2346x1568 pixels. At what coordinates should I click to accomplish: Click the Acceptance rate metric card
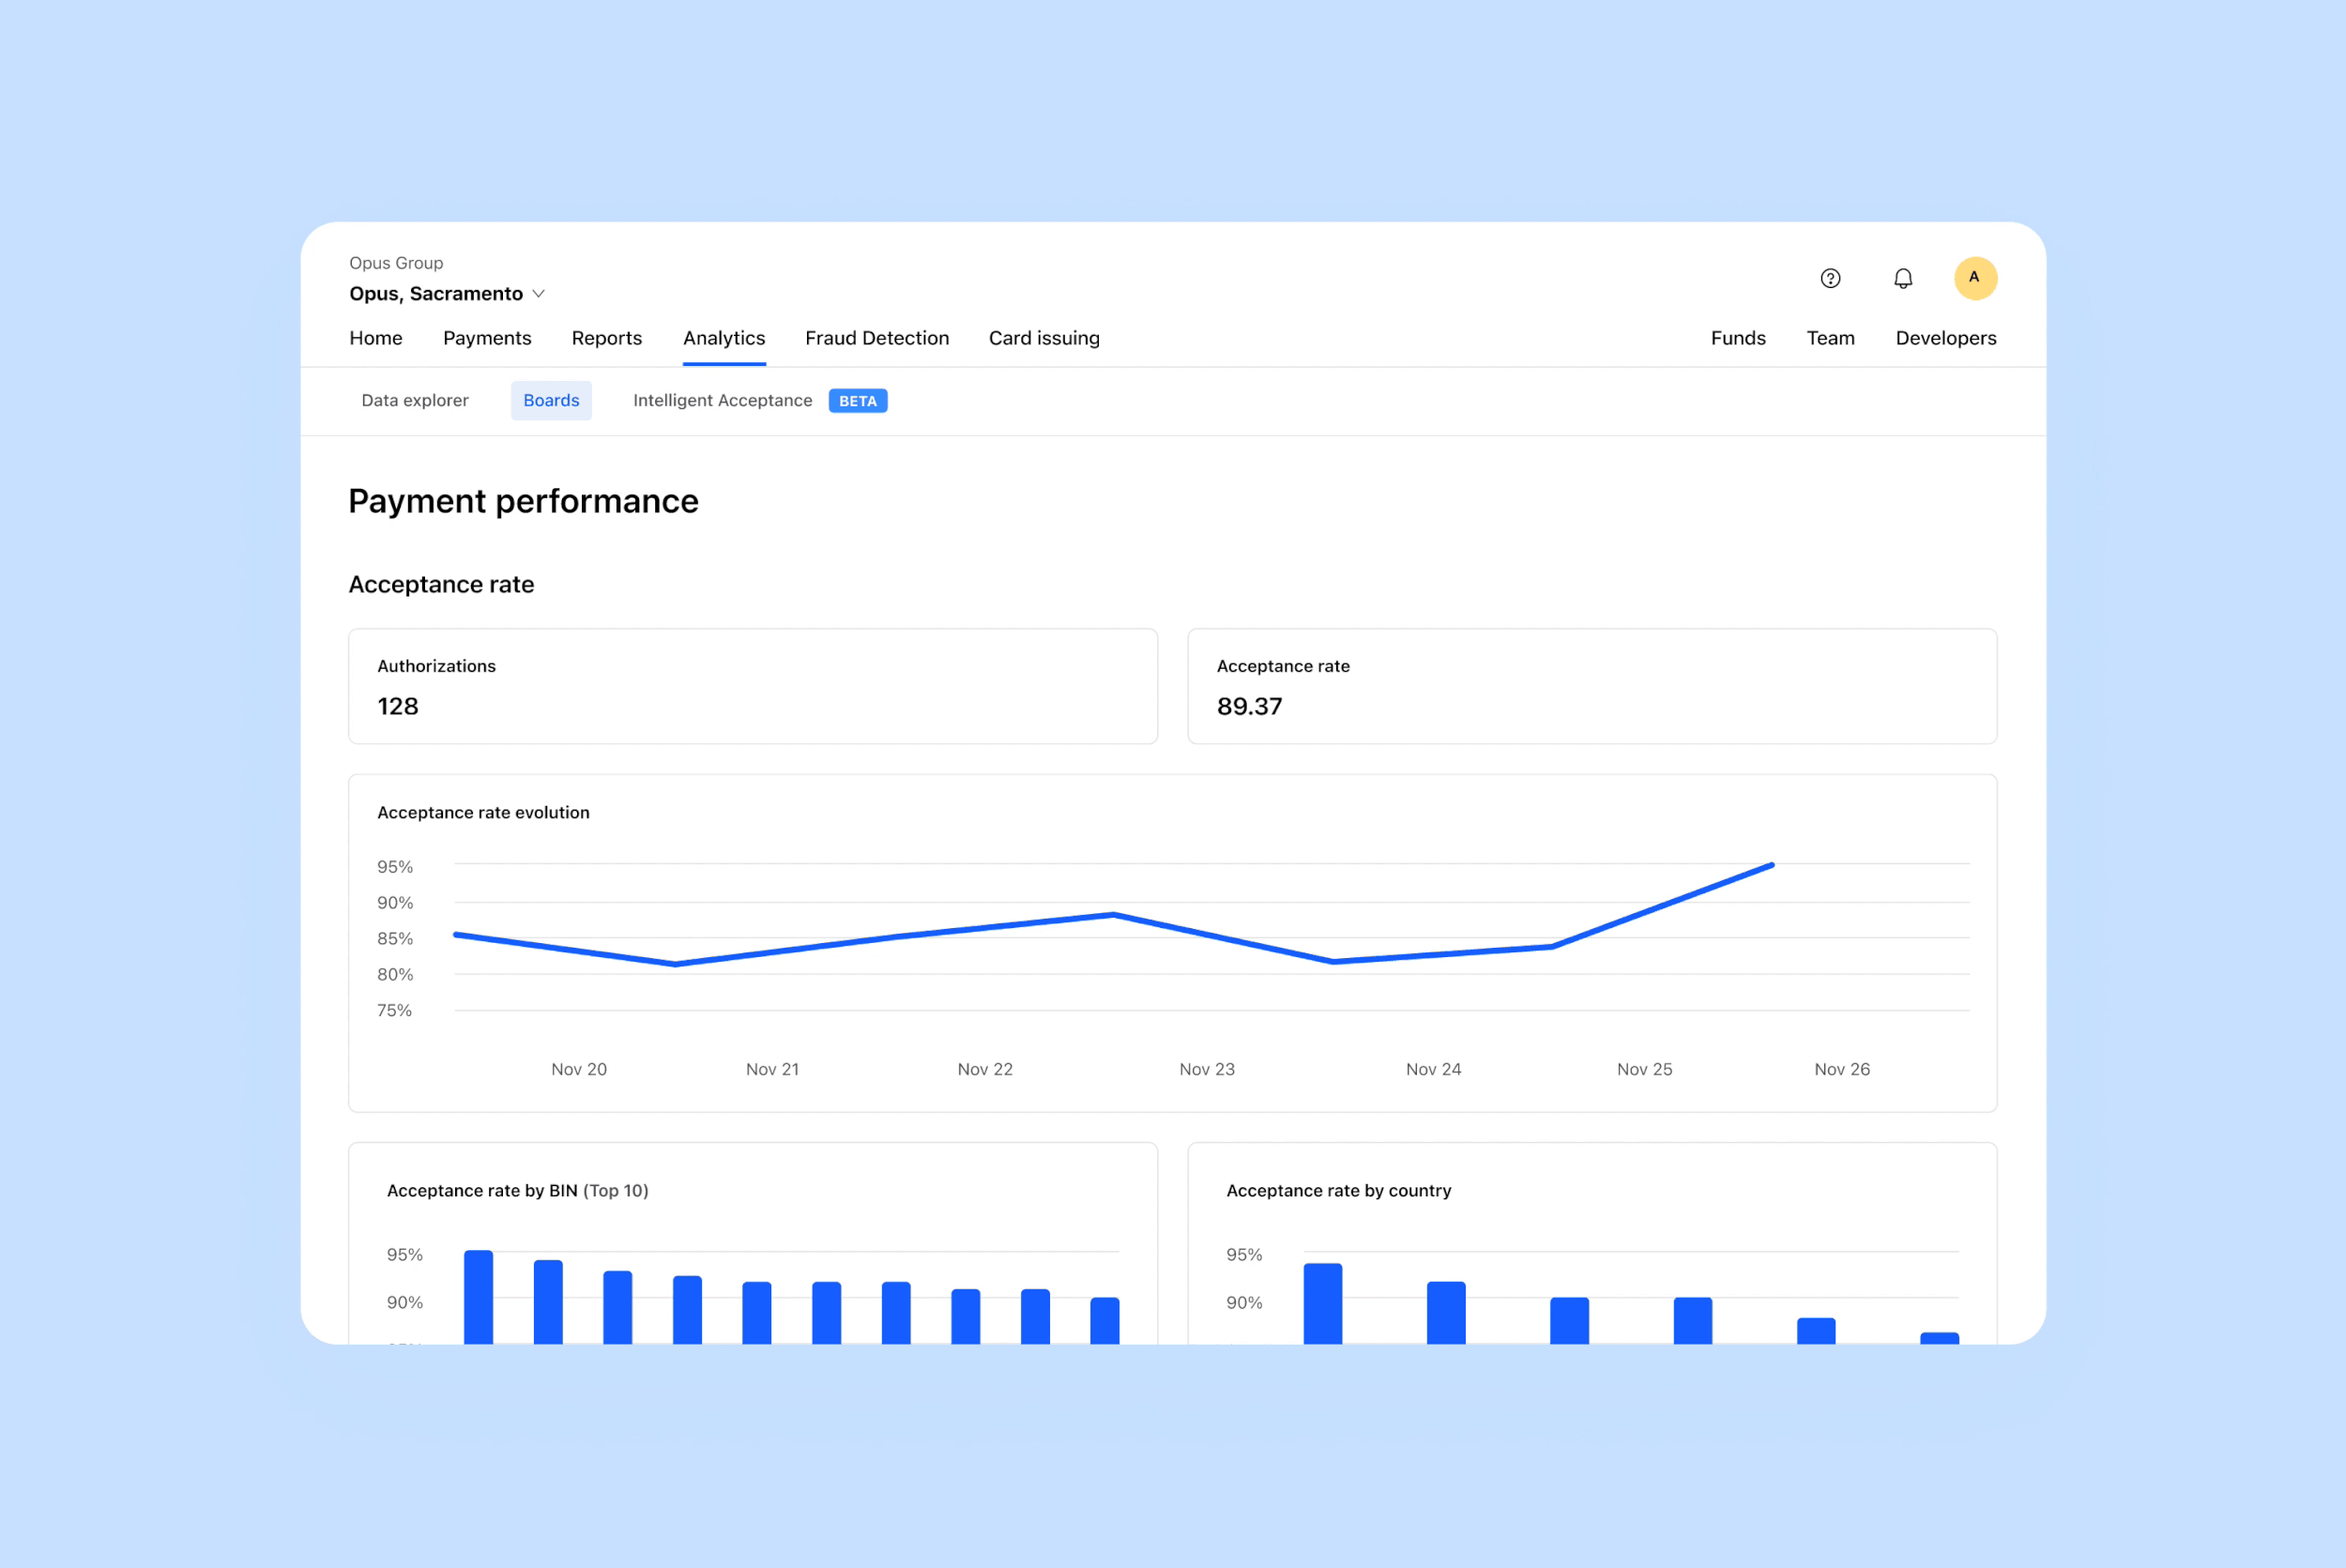[1592, 686]
